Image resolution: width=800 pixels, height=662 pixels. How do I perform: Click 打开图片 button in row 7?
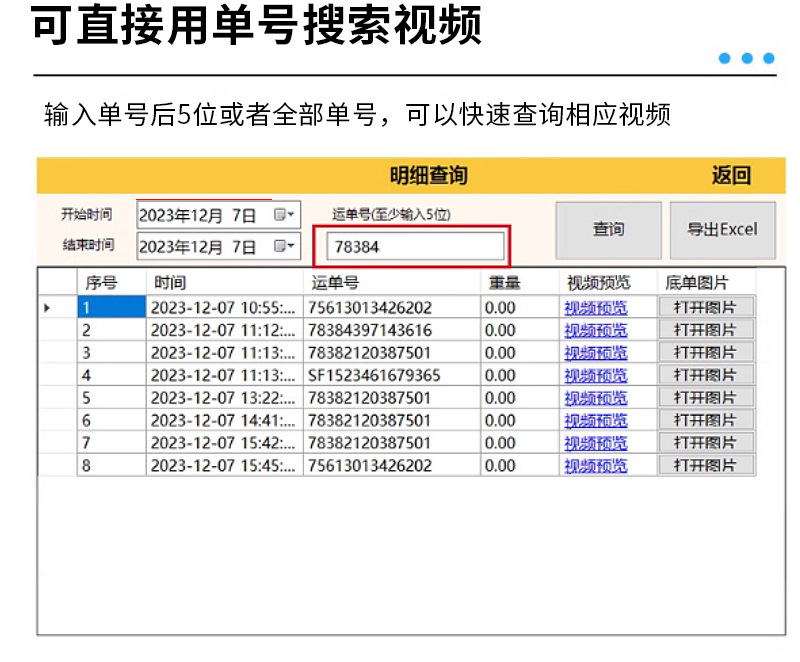point(706,443)
